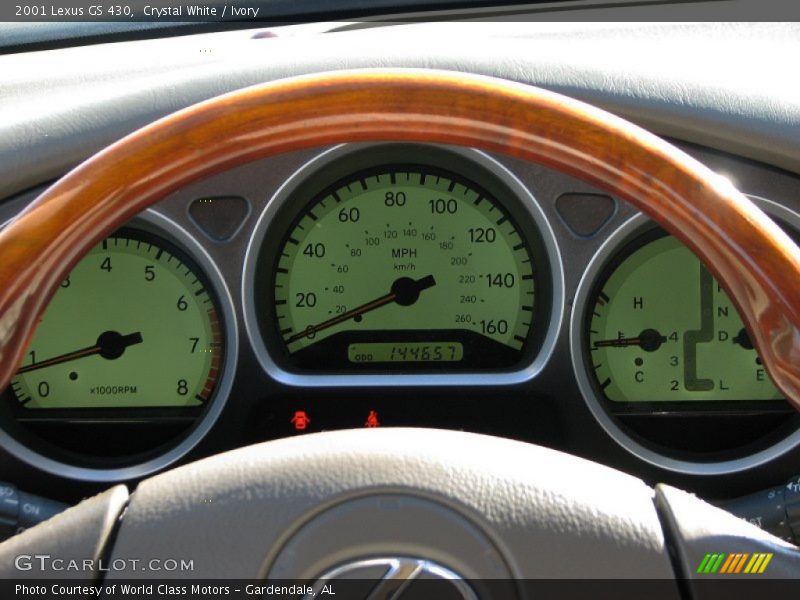Screen dimensions: 800x600
Task: Click the L position on the gear display
Action: (722, 384)
